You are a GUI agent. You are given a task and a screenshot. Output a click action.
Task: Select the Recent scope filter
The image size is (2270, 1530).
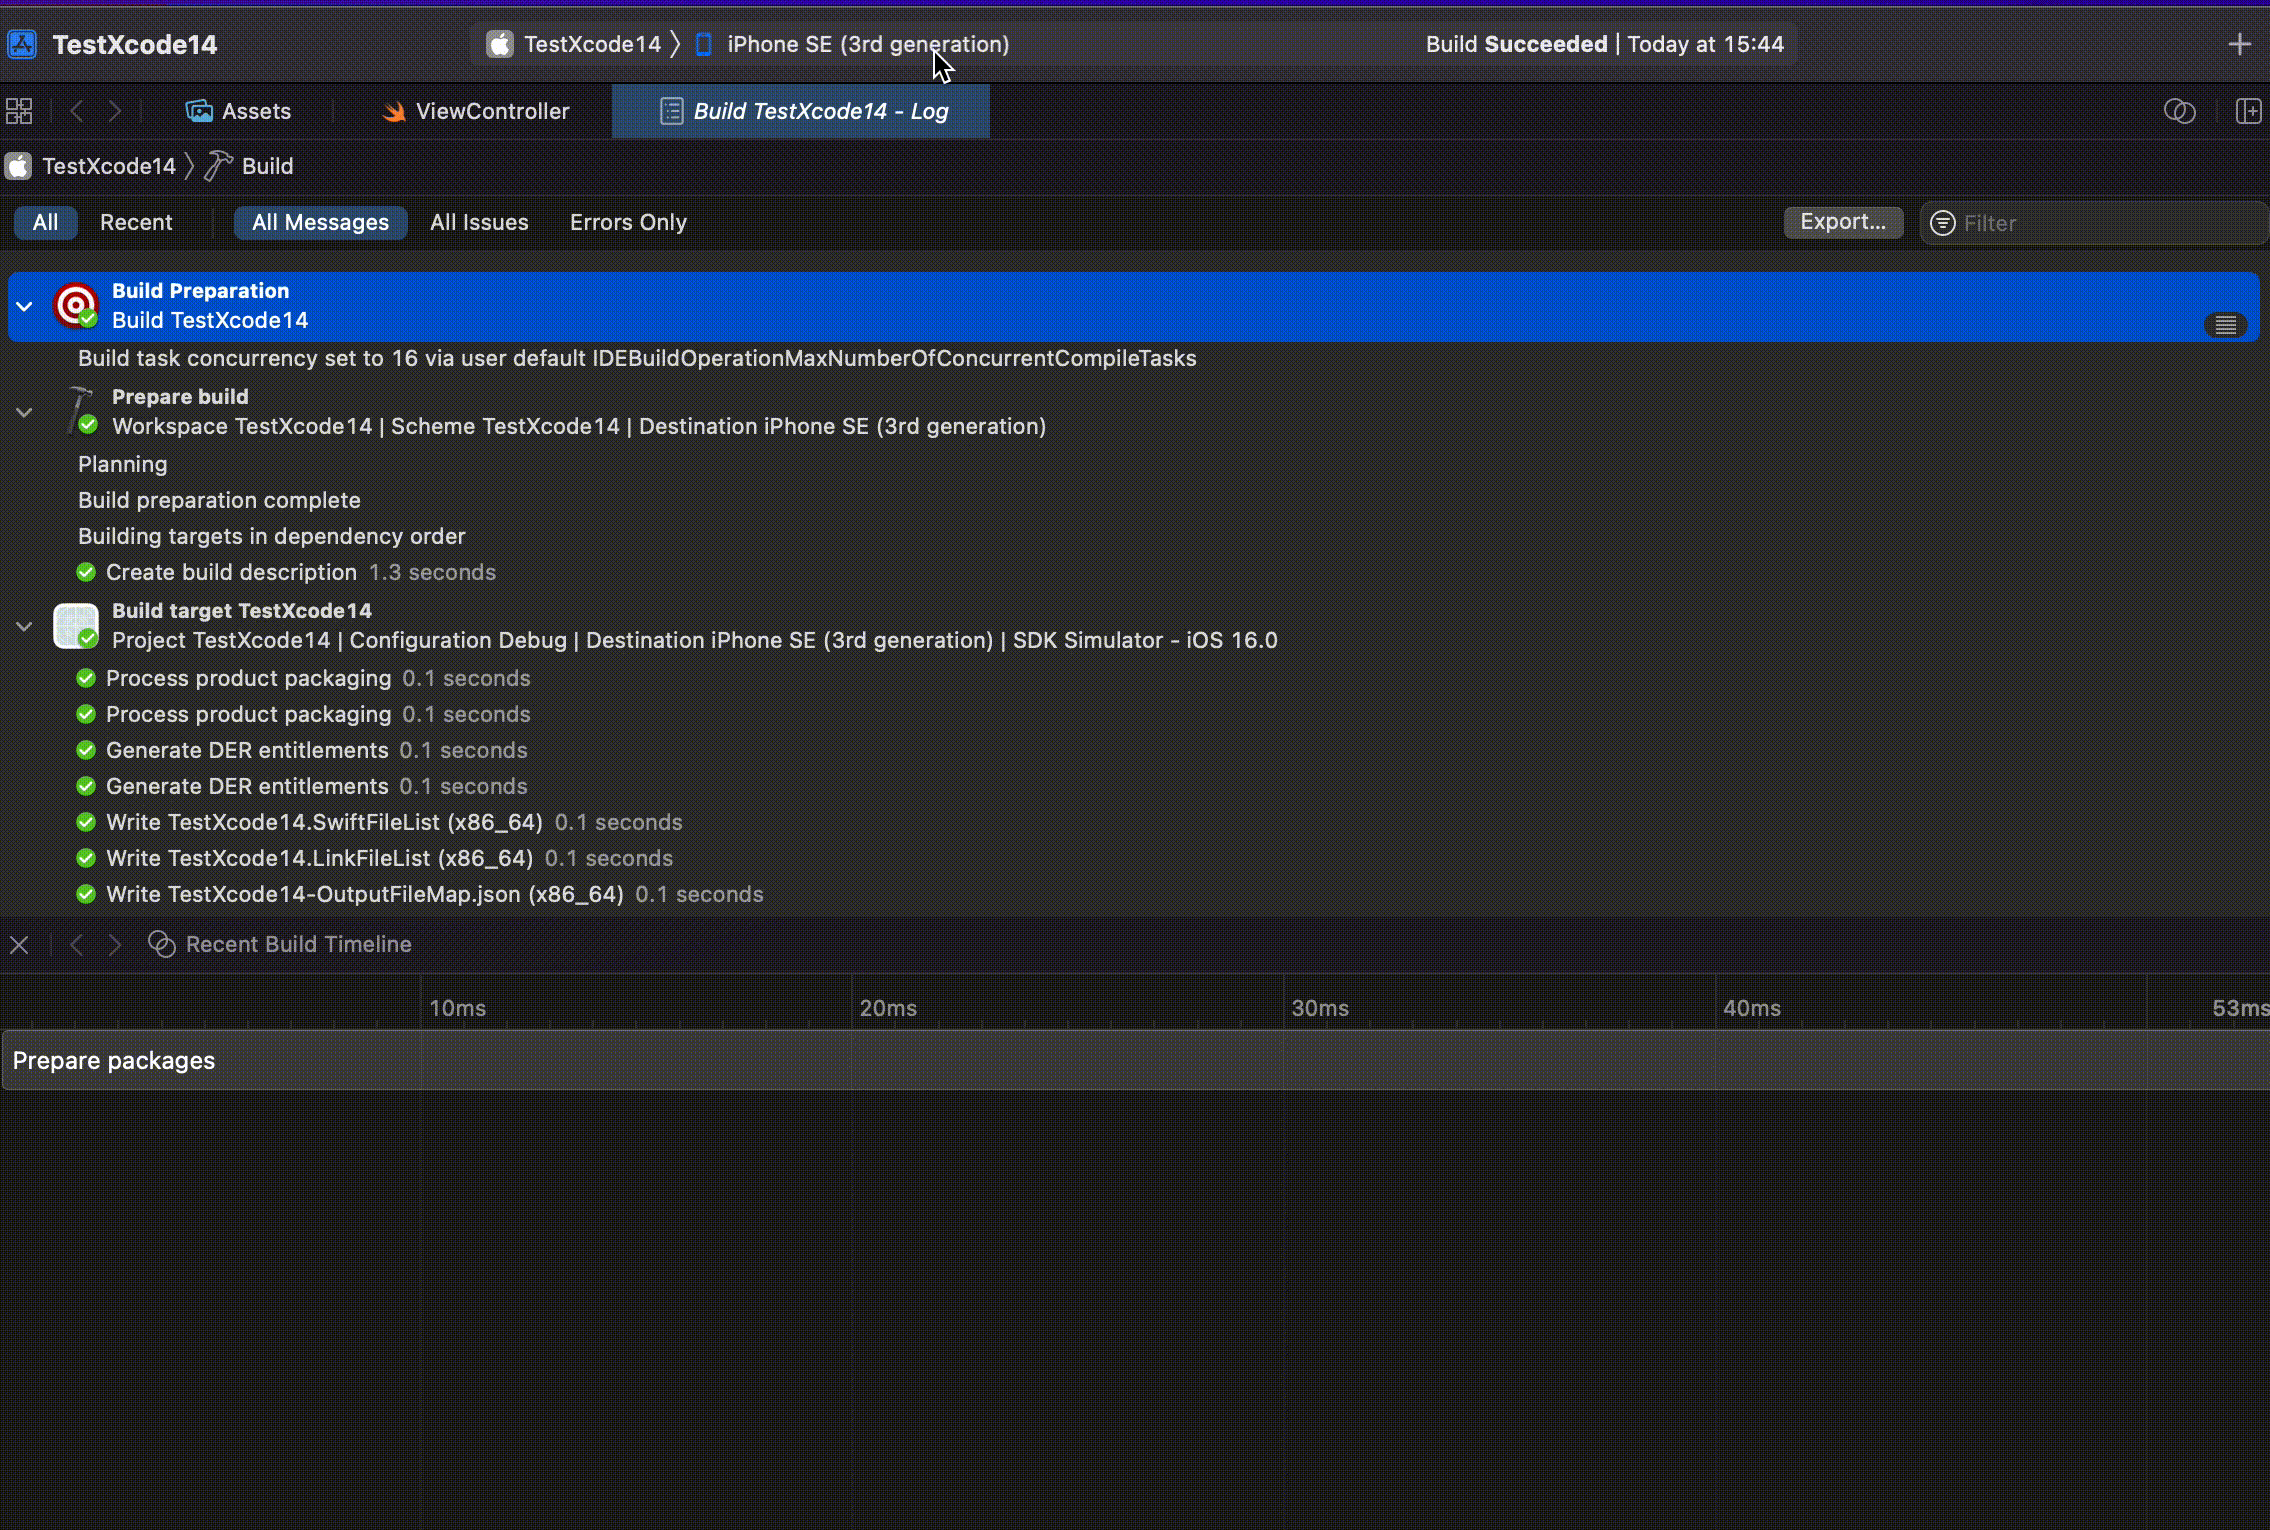136,222
